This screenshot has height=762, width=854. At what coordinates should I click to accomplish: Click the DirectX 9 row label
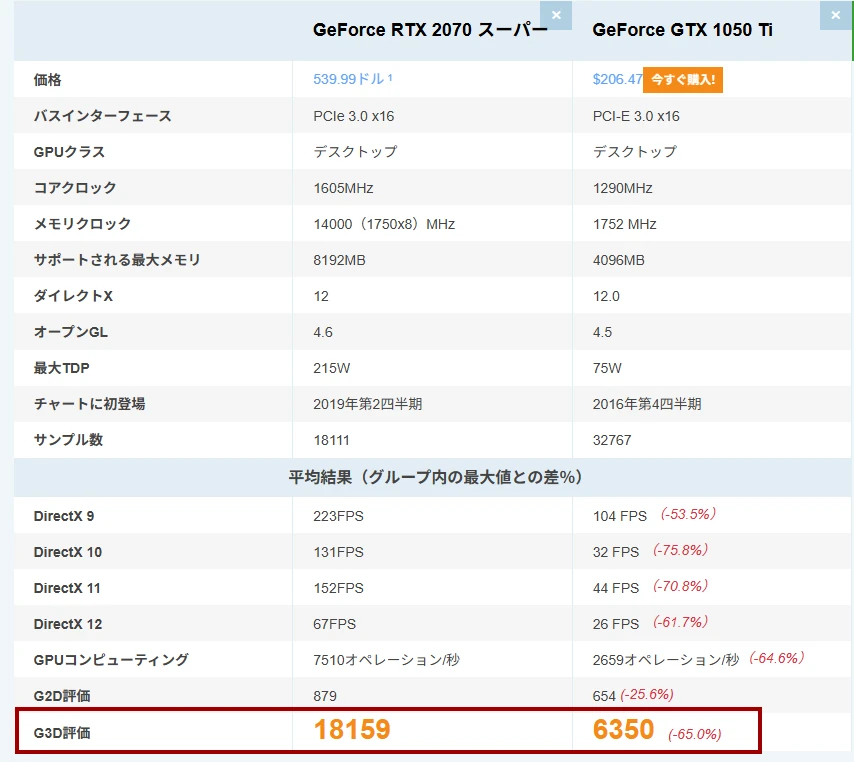coord(64,516)
